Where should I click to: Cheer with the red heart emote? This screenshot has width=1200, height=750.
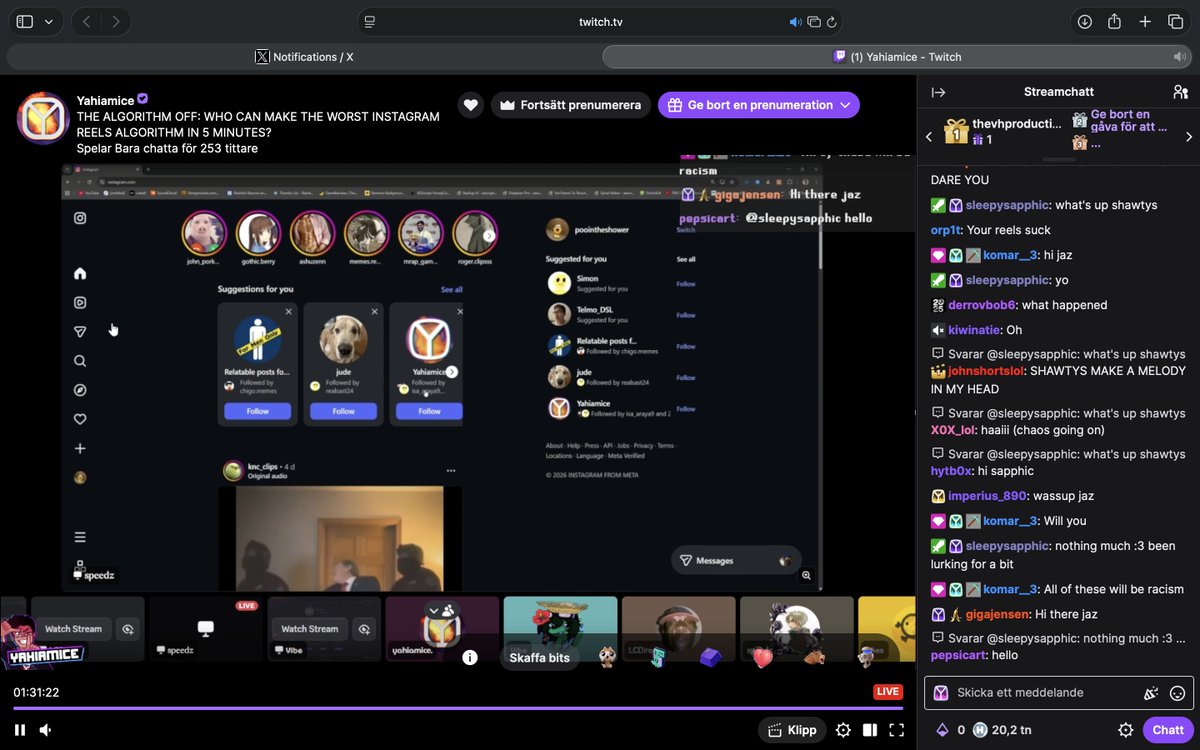tap(763, 657)
